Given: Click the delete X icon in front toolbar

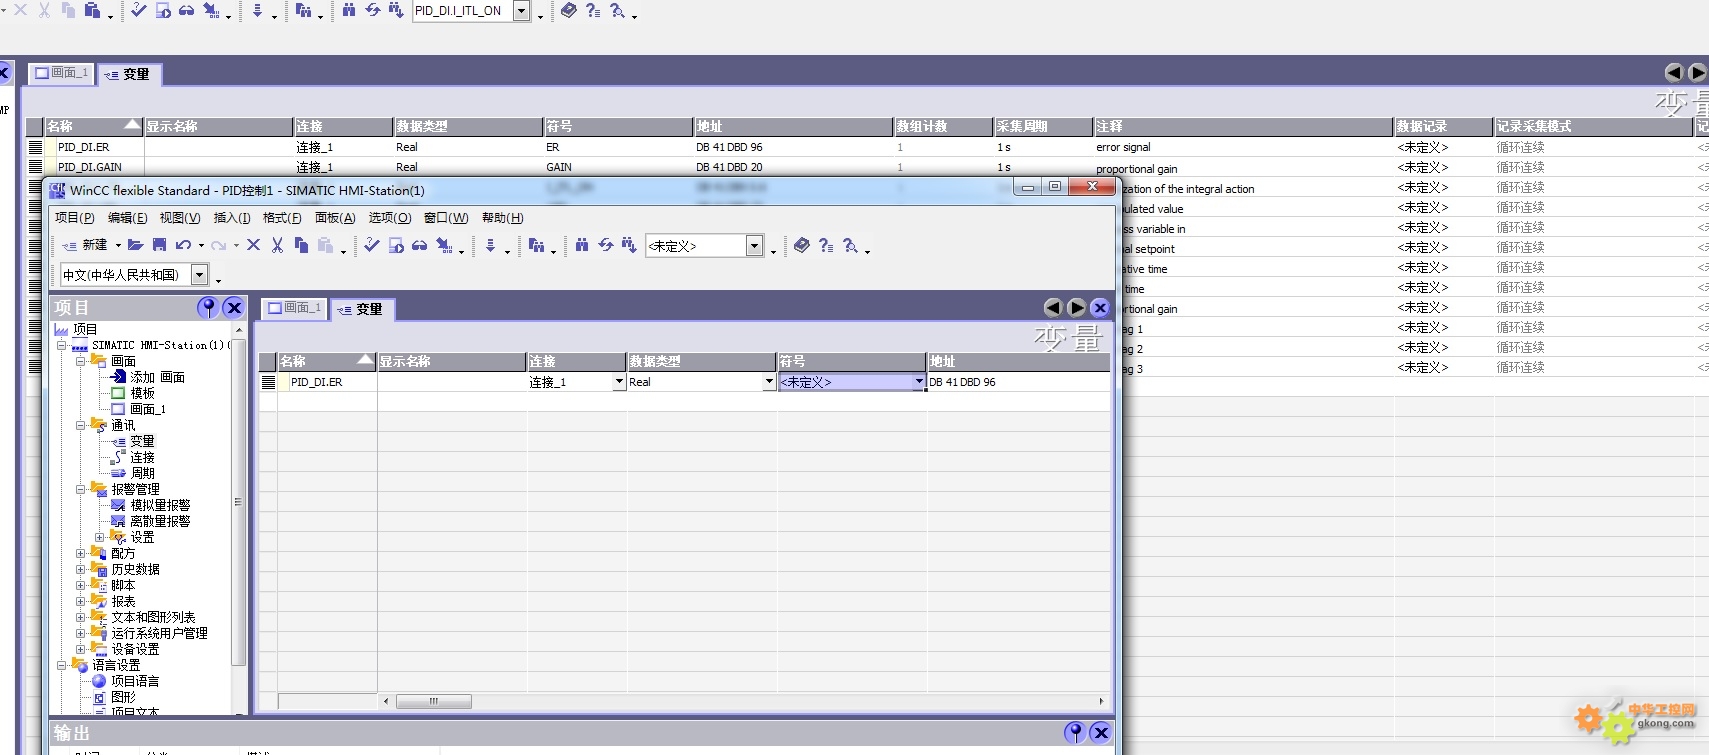Looking at the screenshot, I should pyautogui.click(x=254, y=245).
